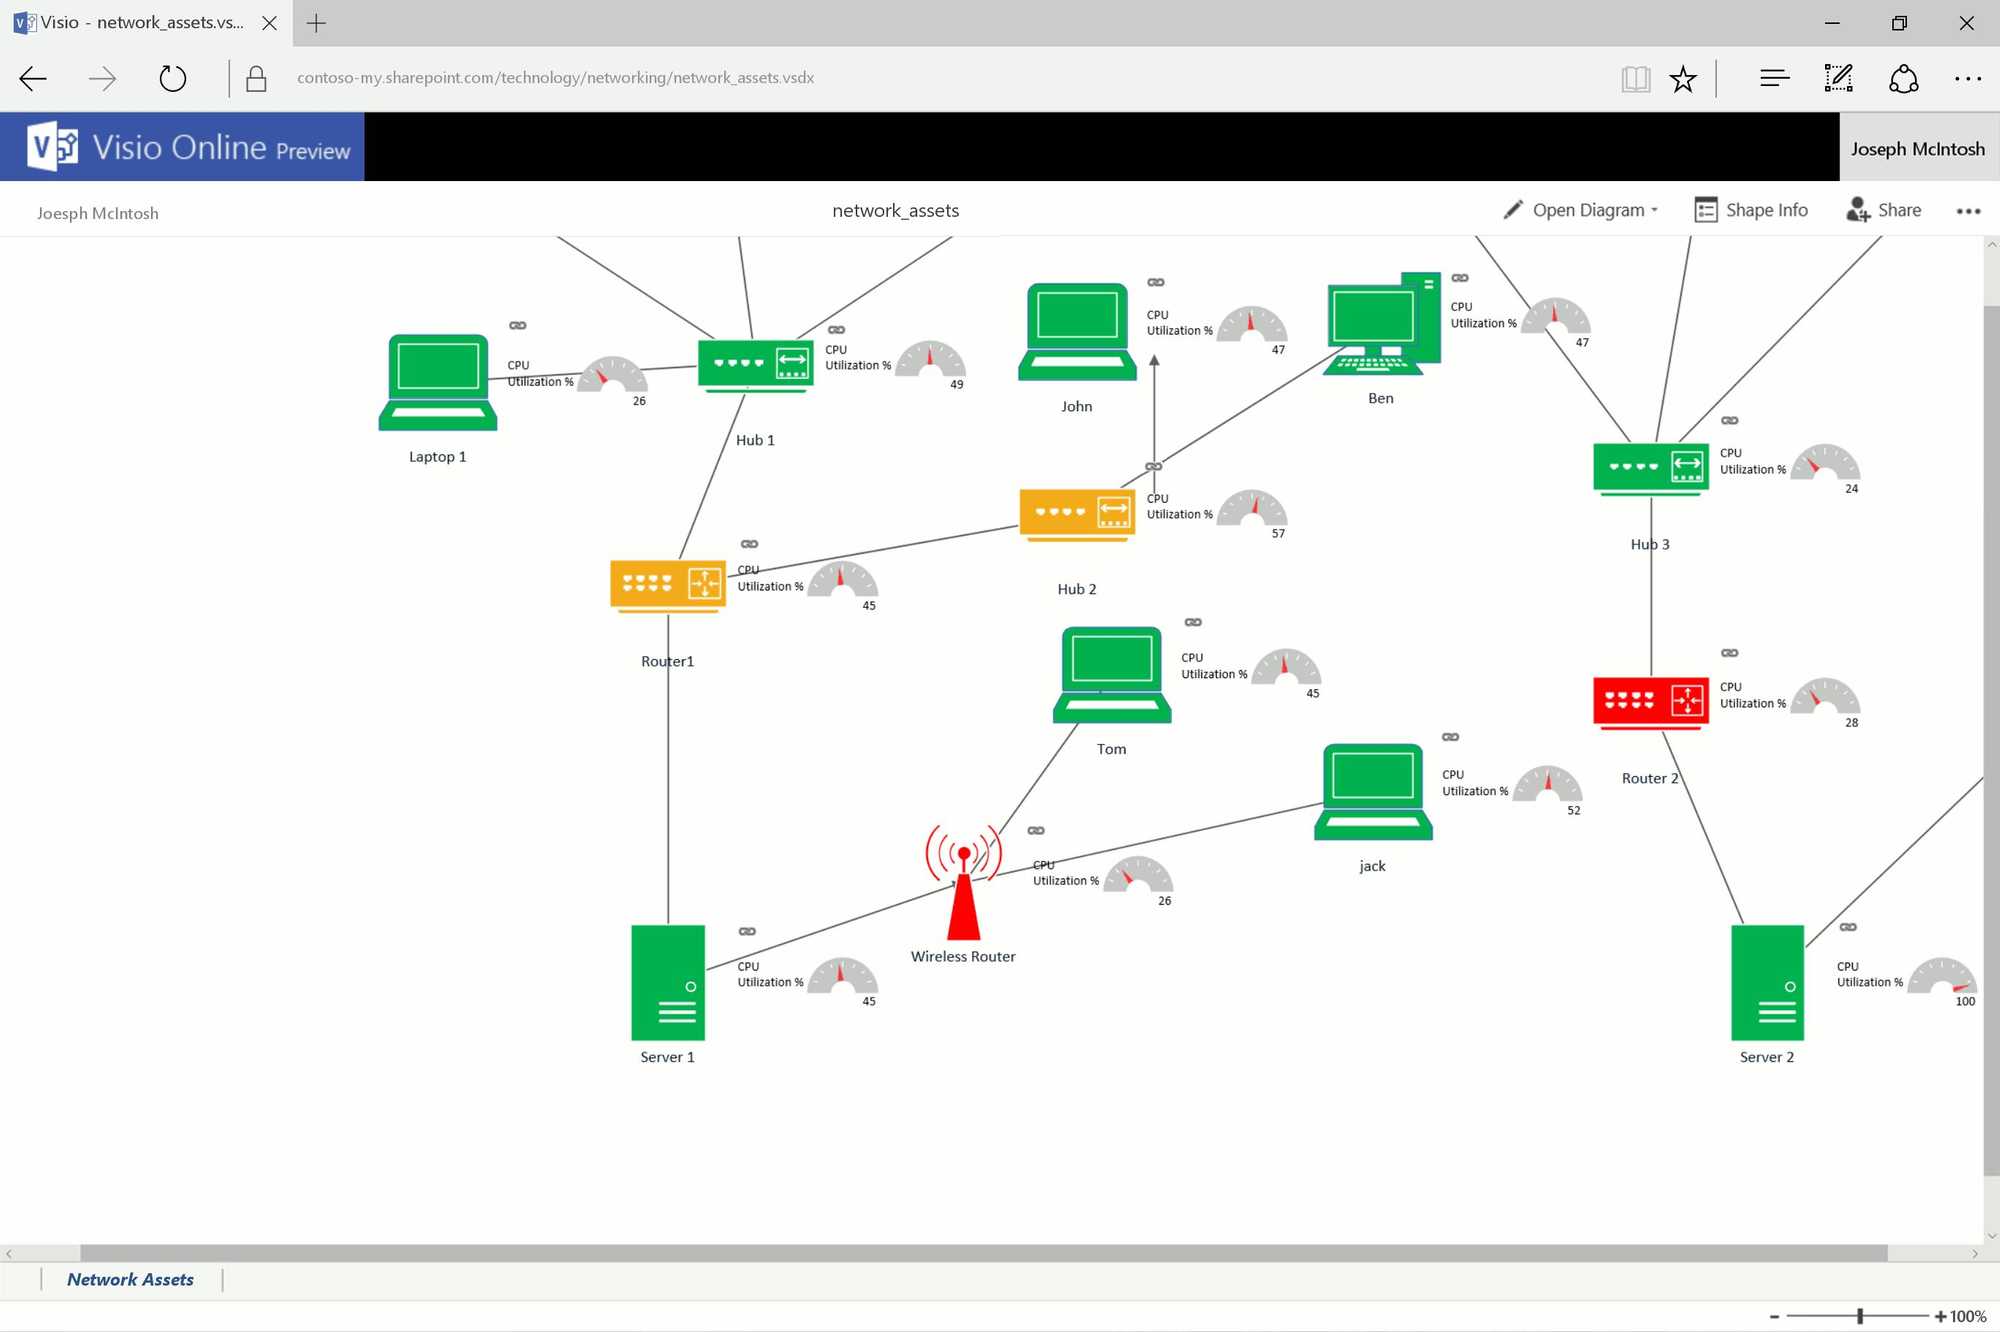Open the Edge Hub panel
The width and height of the screenshot is (2000, 1332).
1774,78
